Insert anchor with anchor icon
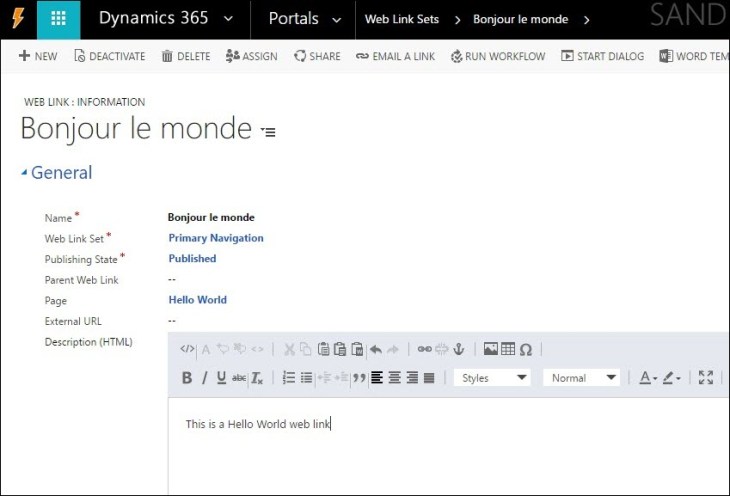Screen dimensions: 730x496 (x=459, y=349)
